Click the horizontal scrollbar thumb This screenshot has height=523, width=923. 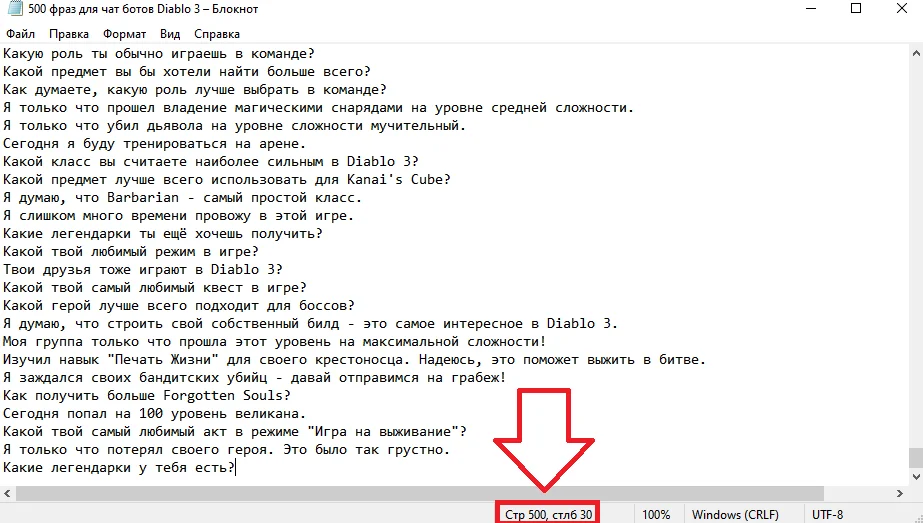[x=420, y=494]
